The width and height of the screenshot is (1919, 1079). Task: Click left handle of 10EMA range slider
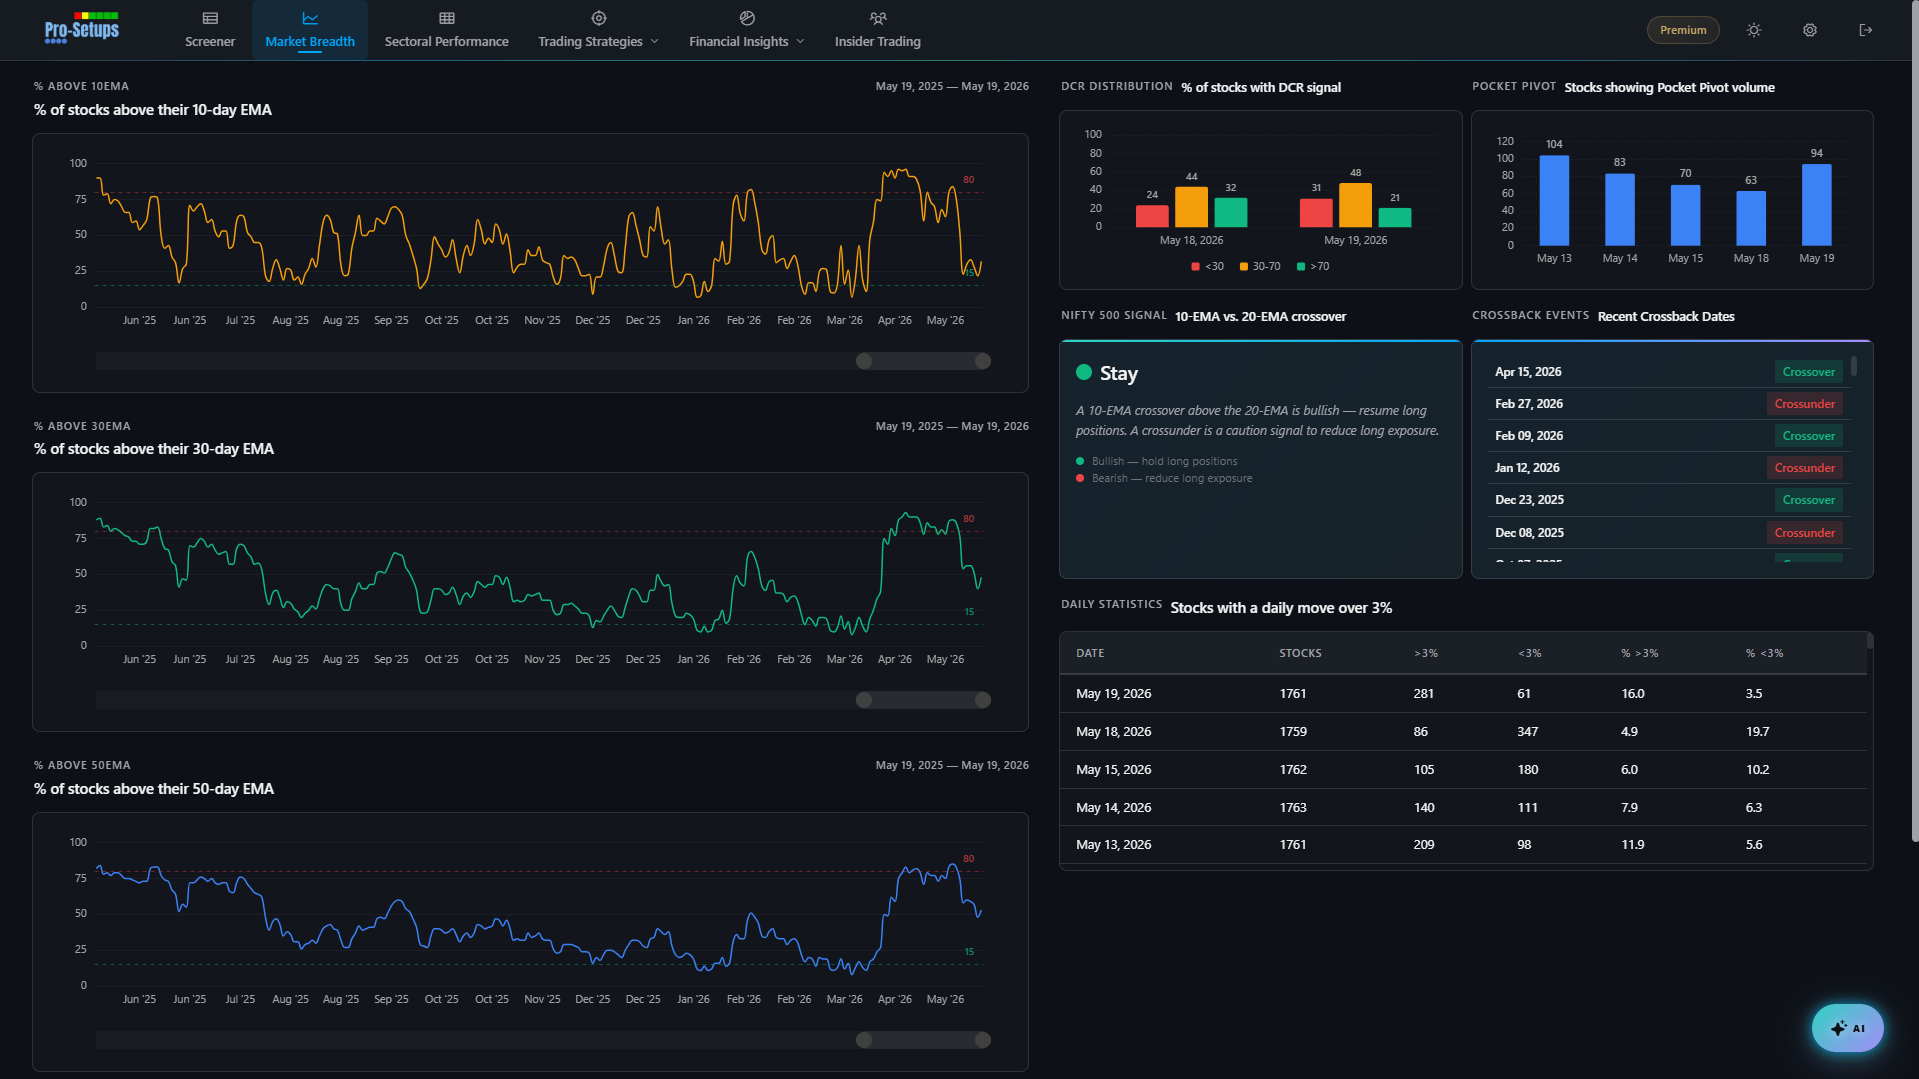[x=864, y=361]
